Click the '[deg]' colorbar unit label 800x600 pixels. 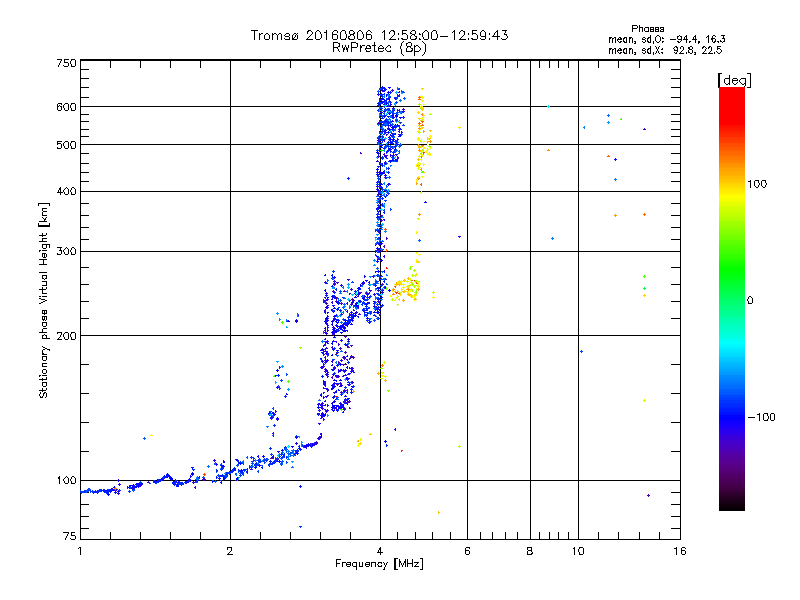tap(734, 80)
